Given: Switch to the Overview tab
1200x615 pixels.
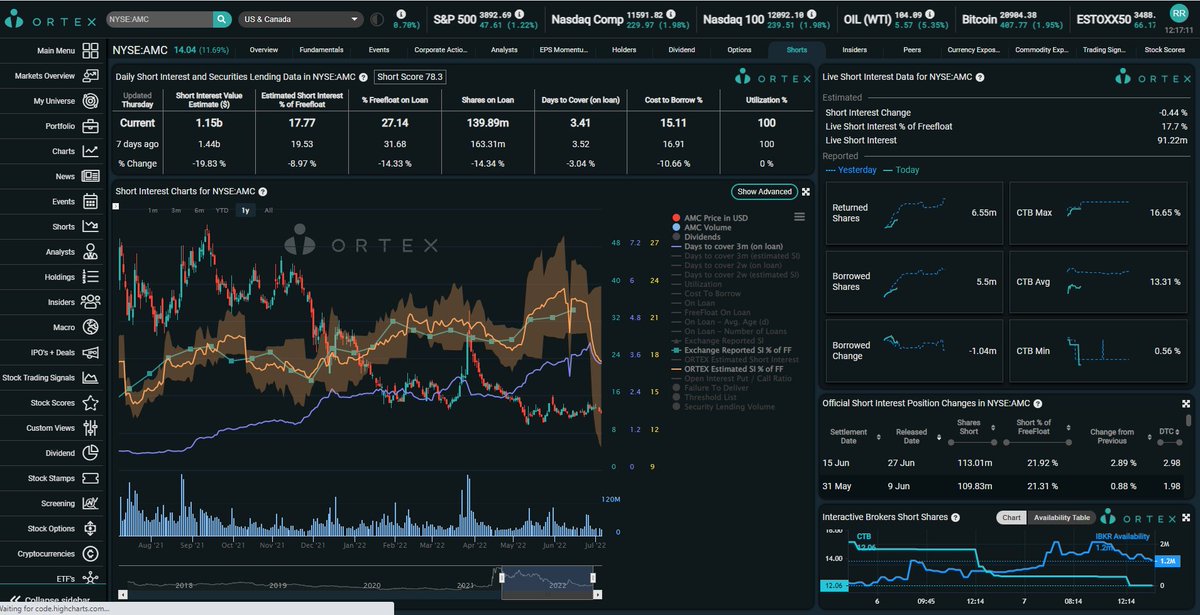Looking at the screenshot, I should click(x=264, y=49).
